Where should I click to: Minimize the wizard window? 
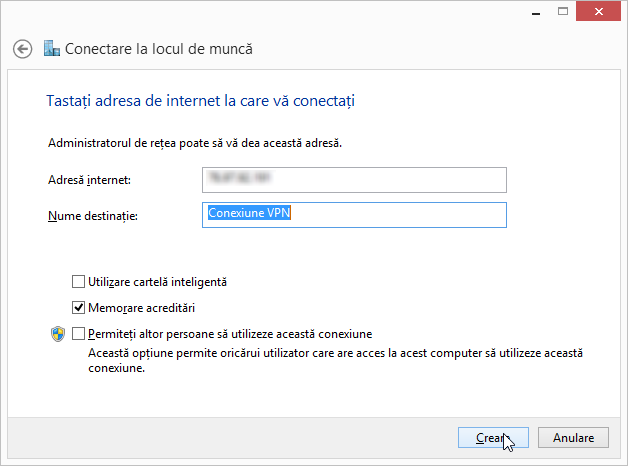coord(536,12)
